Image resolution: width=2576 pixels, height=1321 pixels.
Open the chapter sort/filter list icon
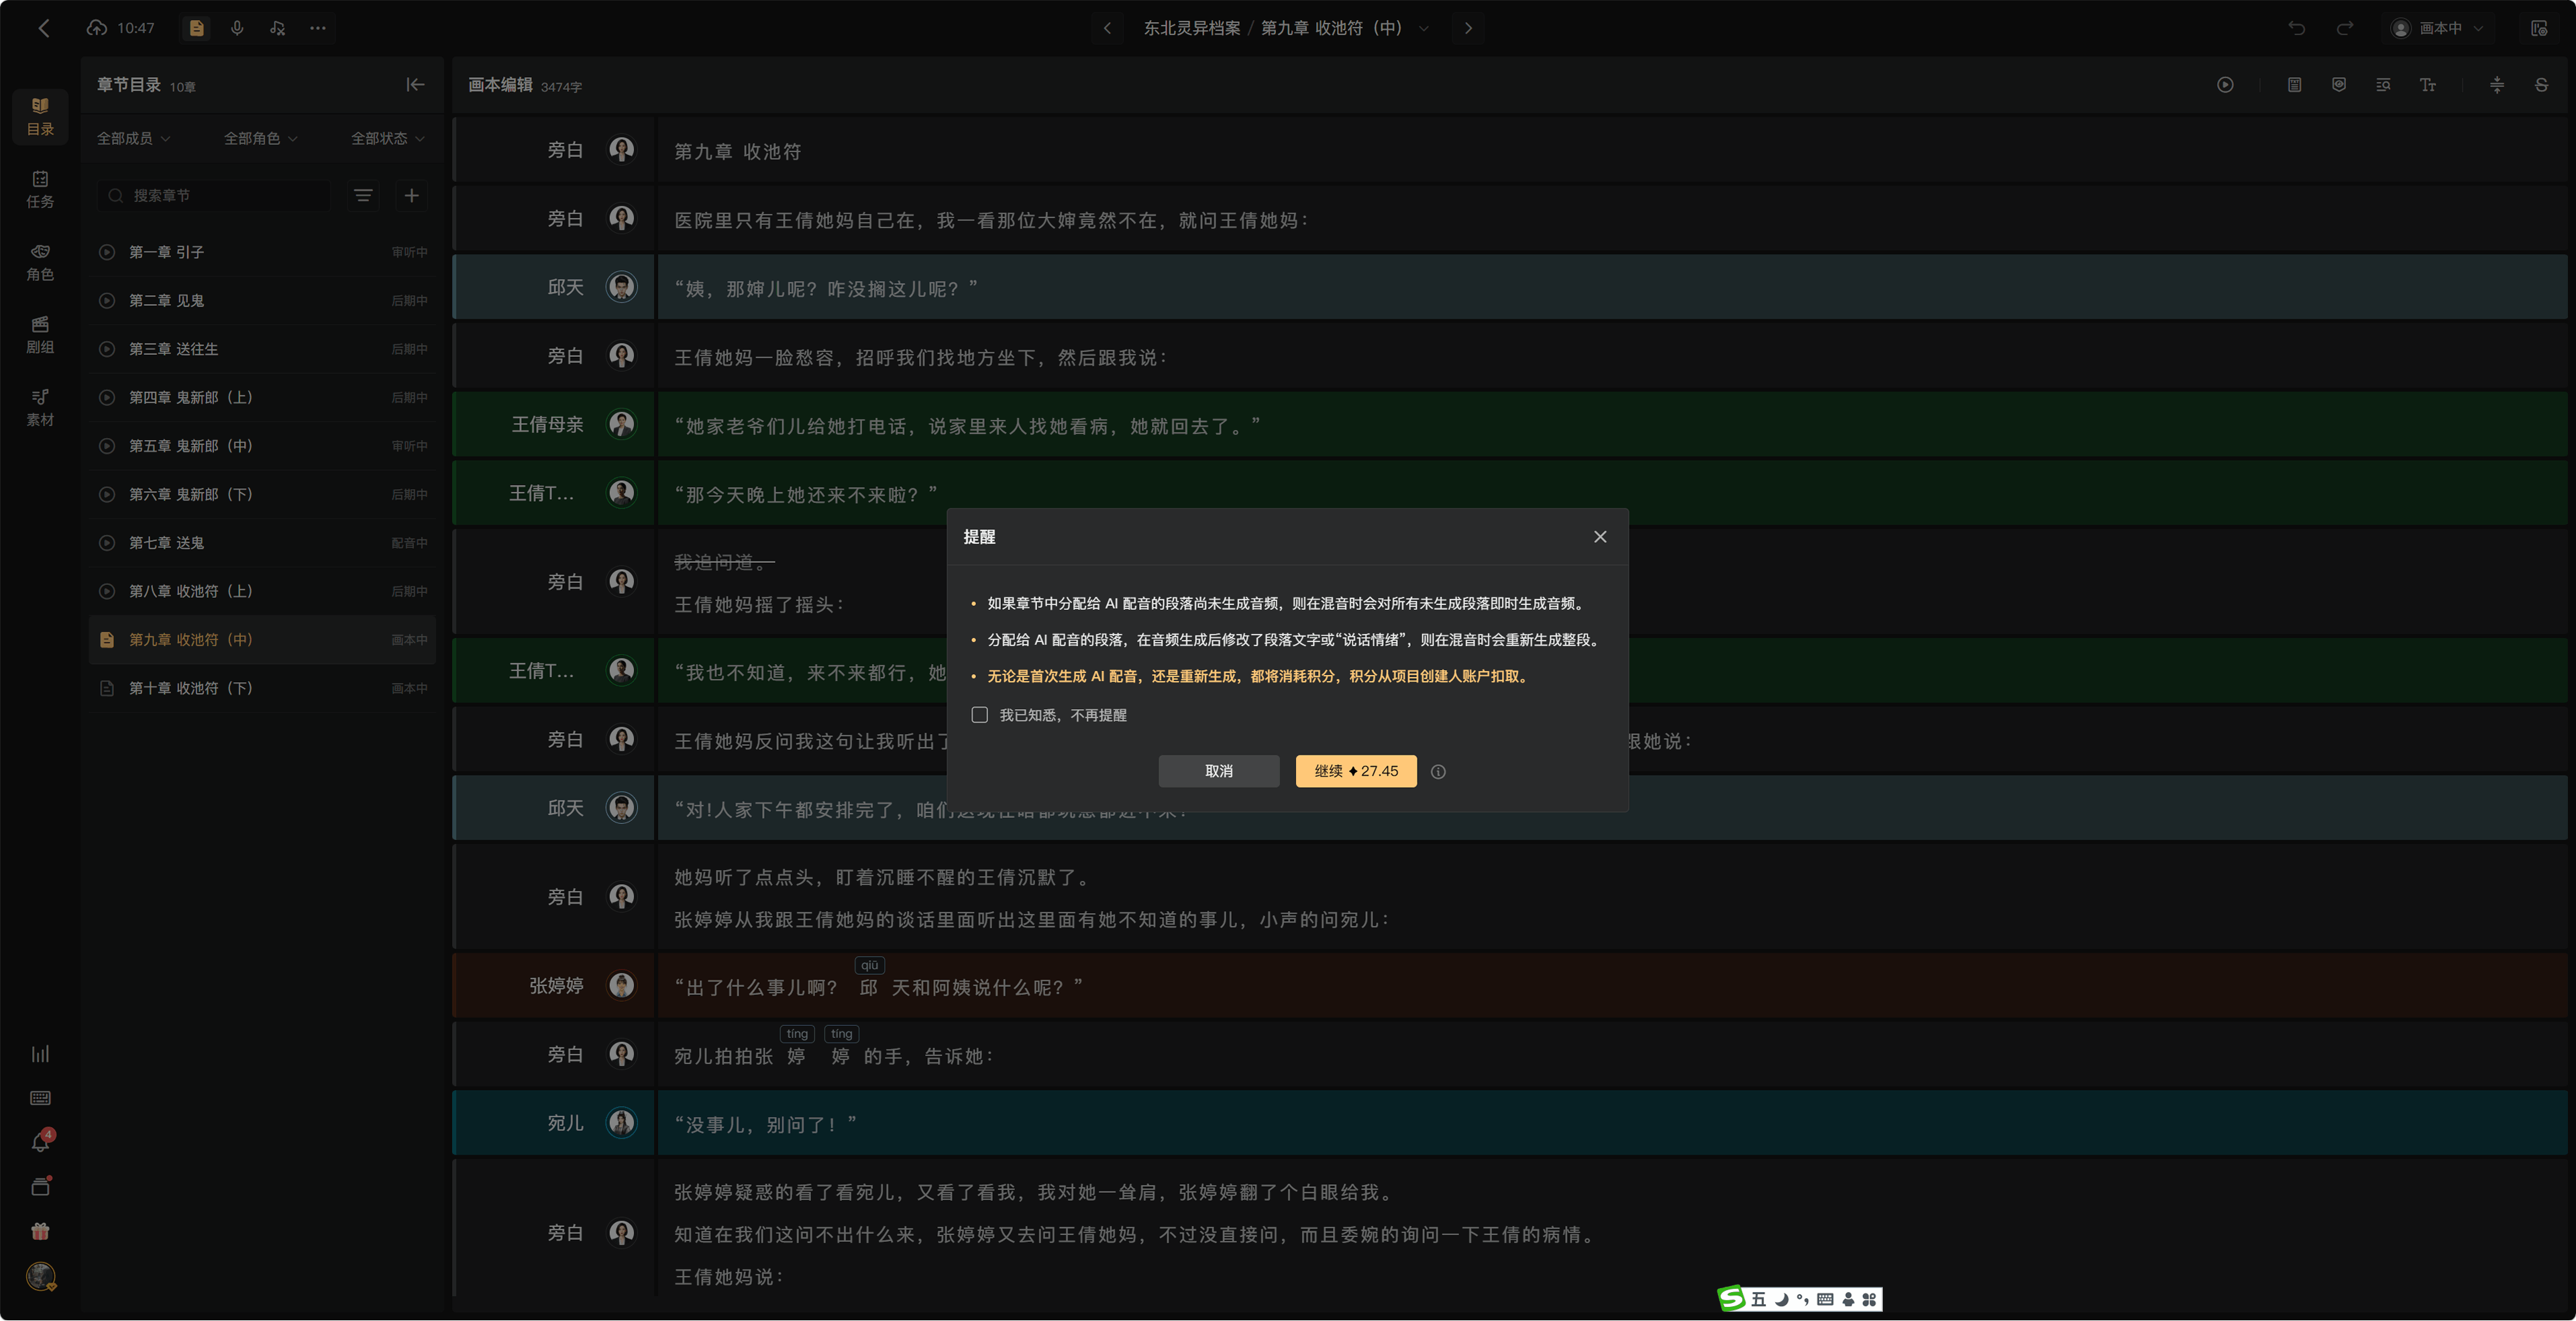pos(363,195)
